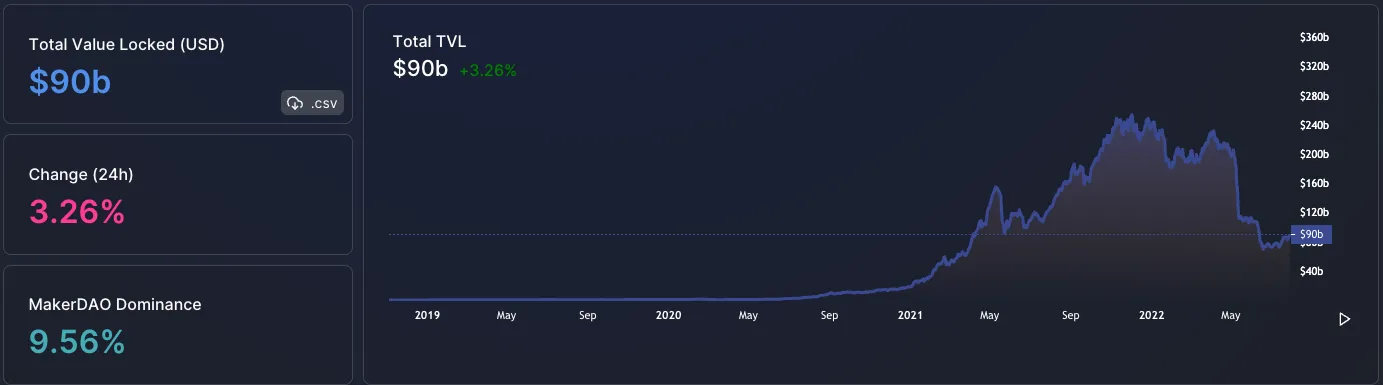The image size is (1383, 385).
Task: Click the pink 3.26% change value
Action: click(77, 212)
